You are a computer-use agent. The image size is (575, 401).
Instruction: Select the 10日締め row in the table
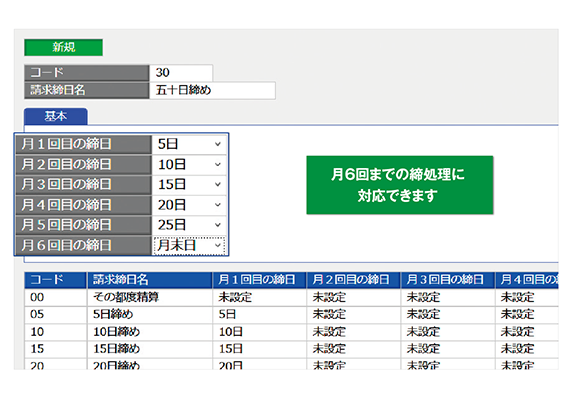pos(292,332)
